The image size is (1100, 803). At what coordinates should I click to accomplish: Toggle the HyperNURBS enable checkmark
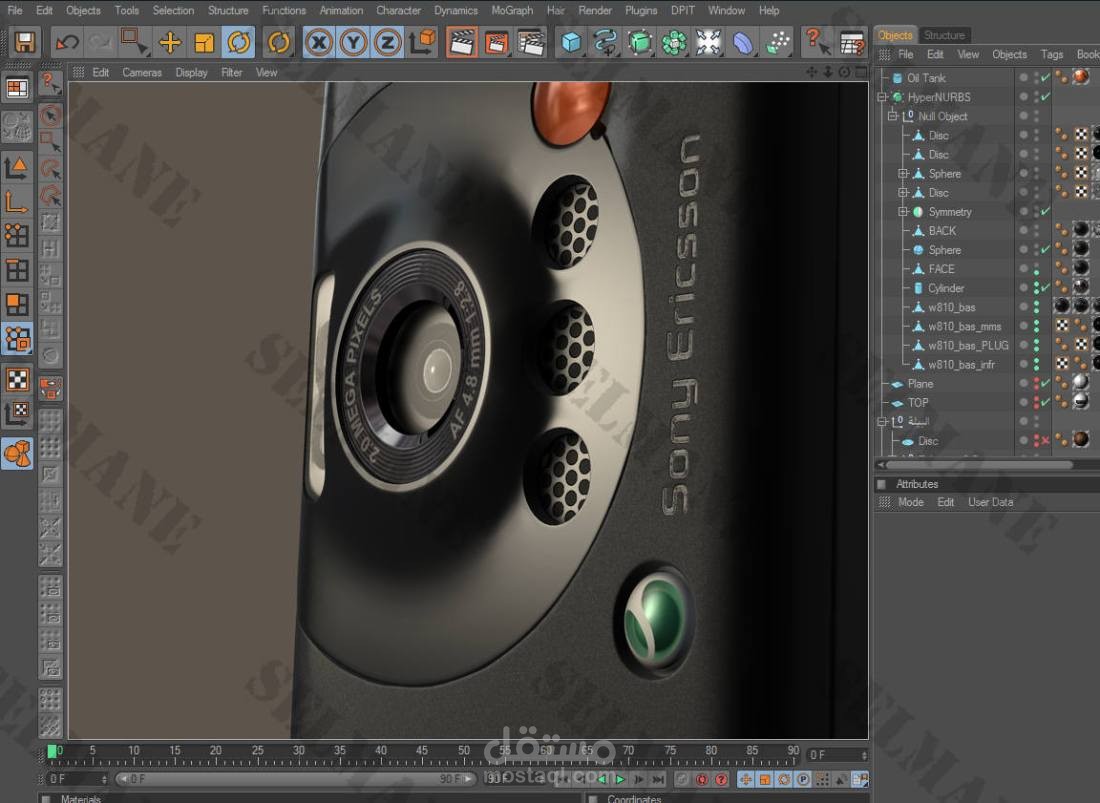(x=1046, y=97)
